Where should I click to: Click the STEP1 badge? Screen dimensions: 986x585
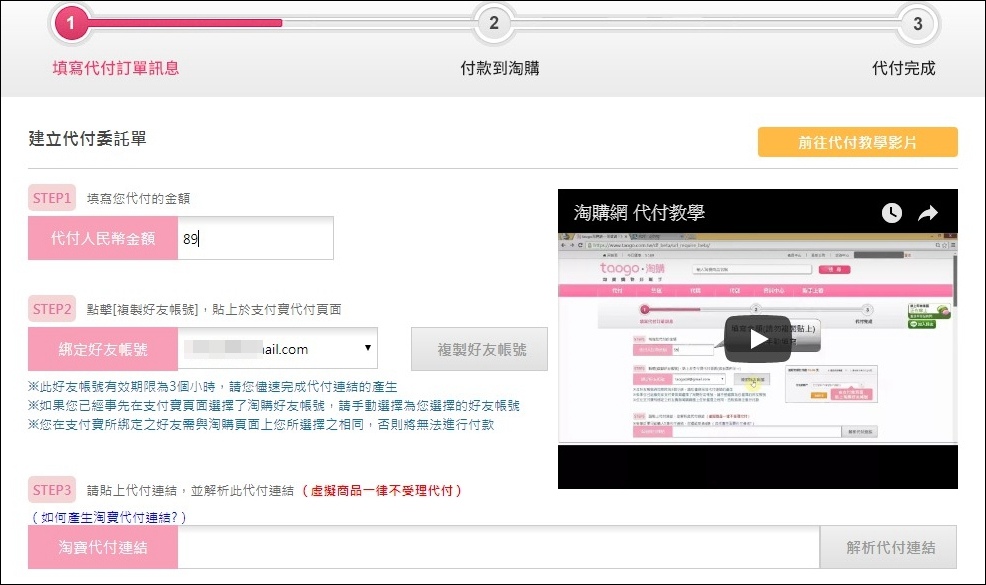click(52, 198)
